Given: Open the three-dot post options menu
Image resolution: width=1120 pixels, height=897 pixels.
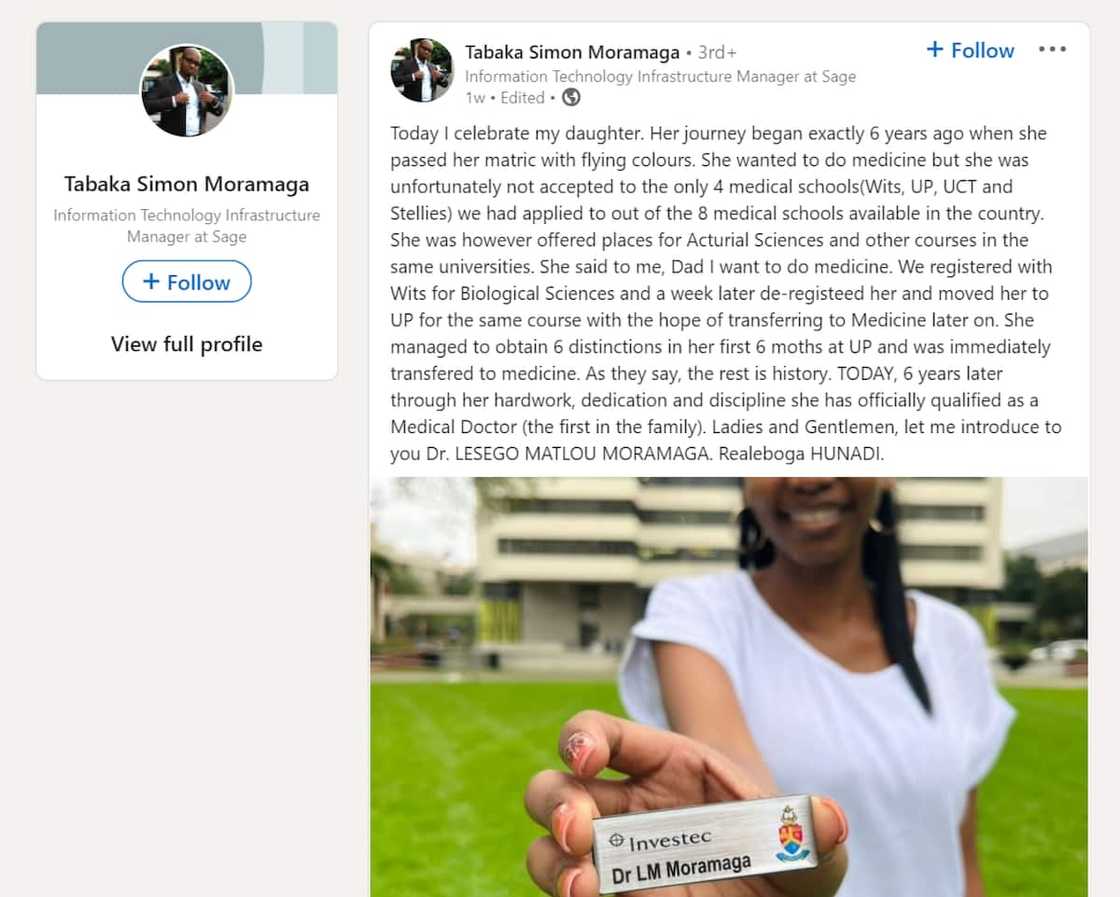Looking at the screenshot, I should pos(1052,49).
